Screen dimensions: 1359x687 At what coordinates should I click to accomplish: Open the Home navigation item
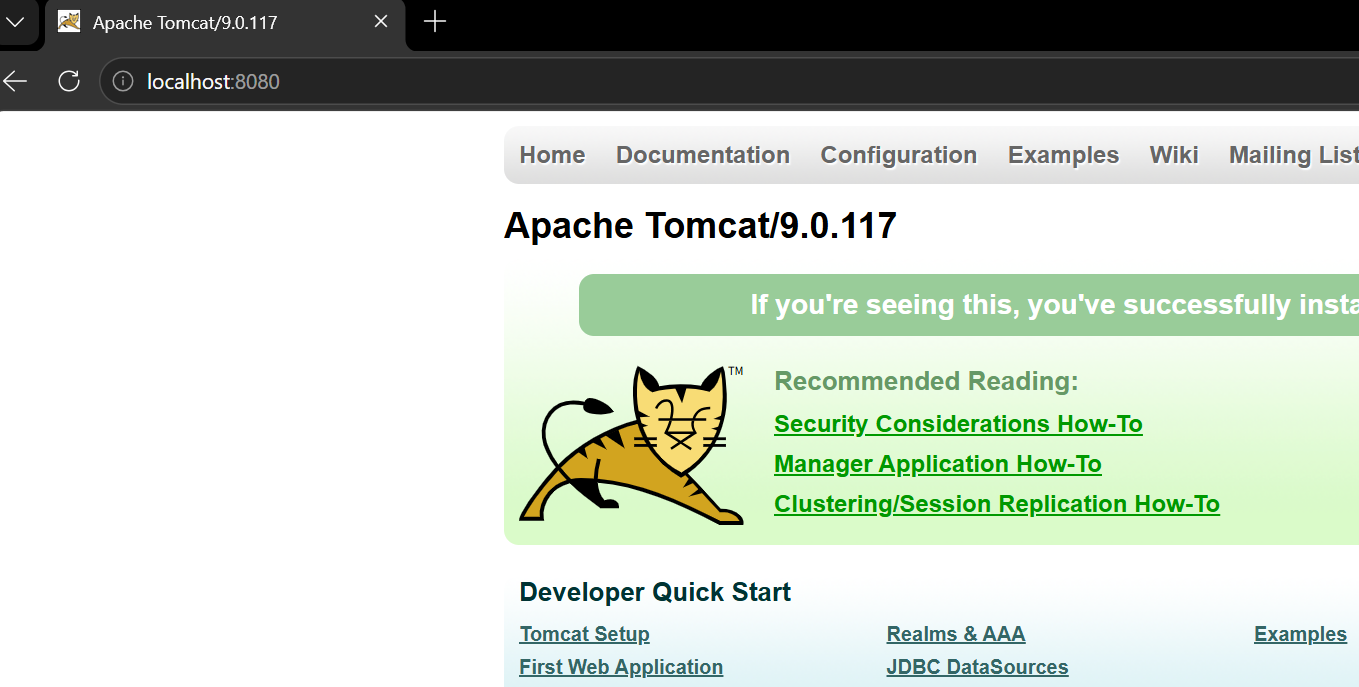(552, 155)
